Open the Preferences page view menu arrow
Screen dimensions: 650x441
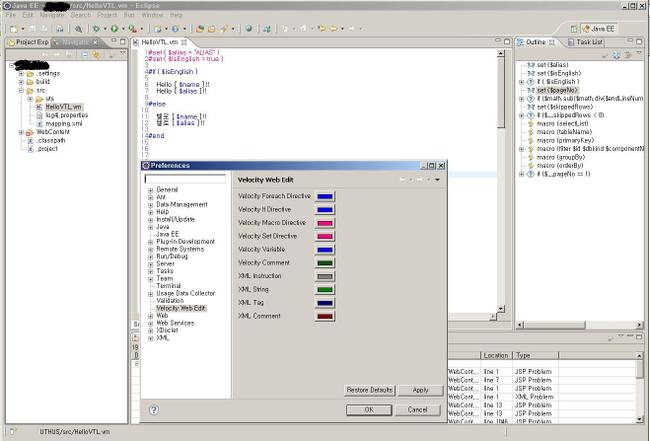pyautogui.click(x=437, y=180)
